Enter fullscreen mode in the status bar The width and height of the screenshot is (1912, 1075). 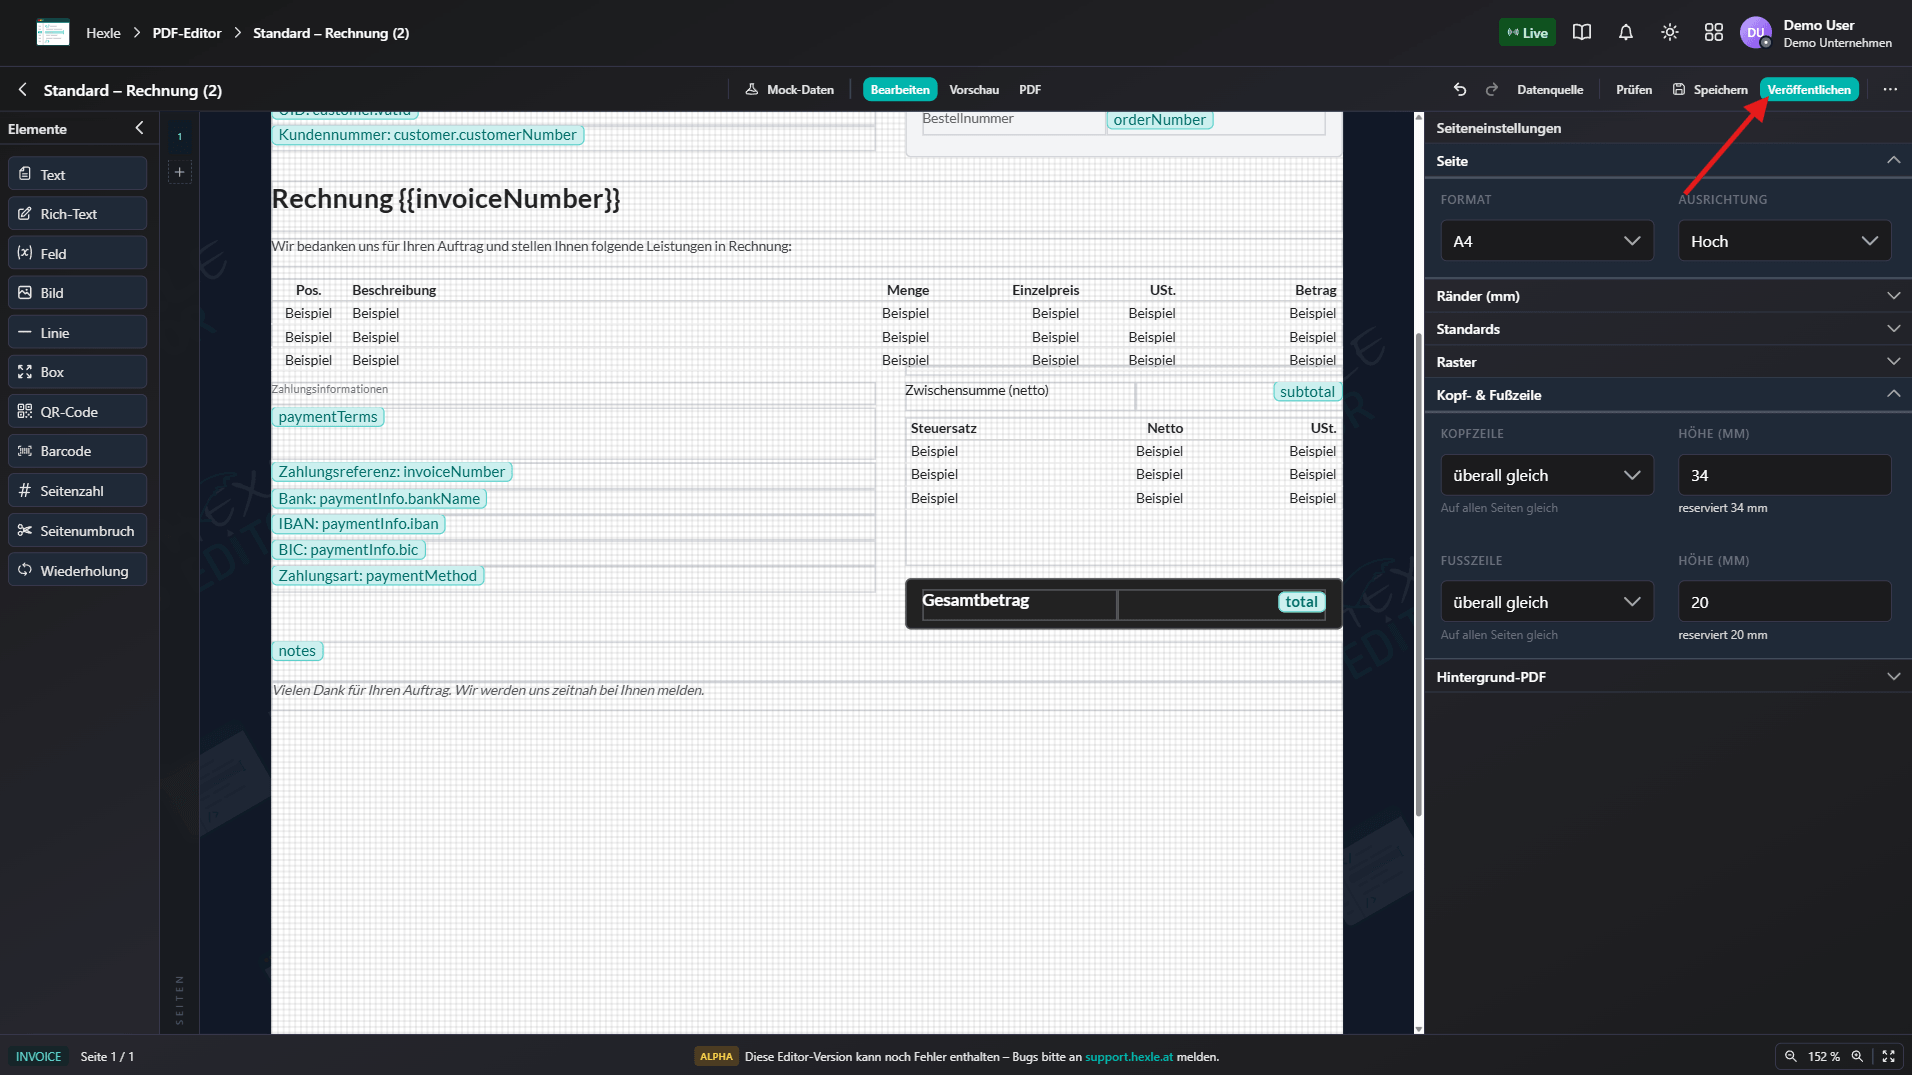coord(1889,1056)
